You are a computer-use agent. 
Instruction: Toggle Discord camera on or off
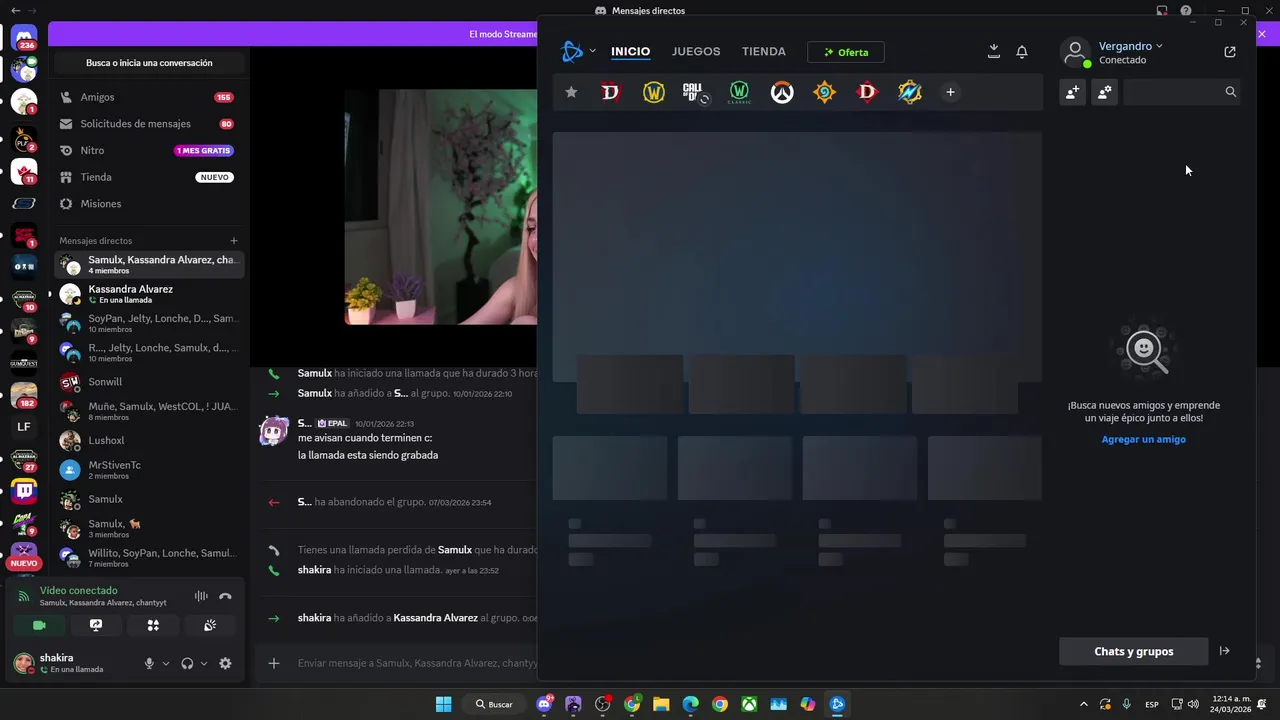coord(39,625)
